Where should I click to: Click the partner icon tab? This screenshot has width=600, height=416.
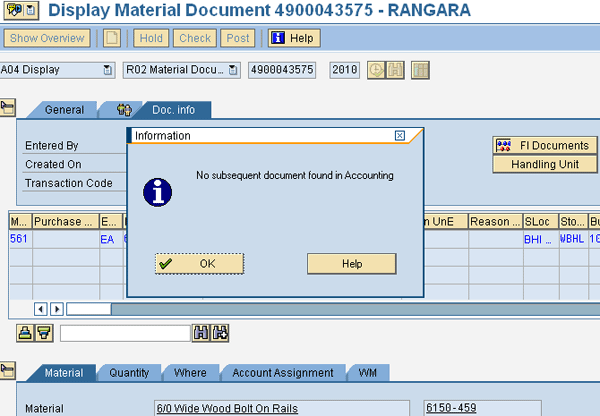124,110
